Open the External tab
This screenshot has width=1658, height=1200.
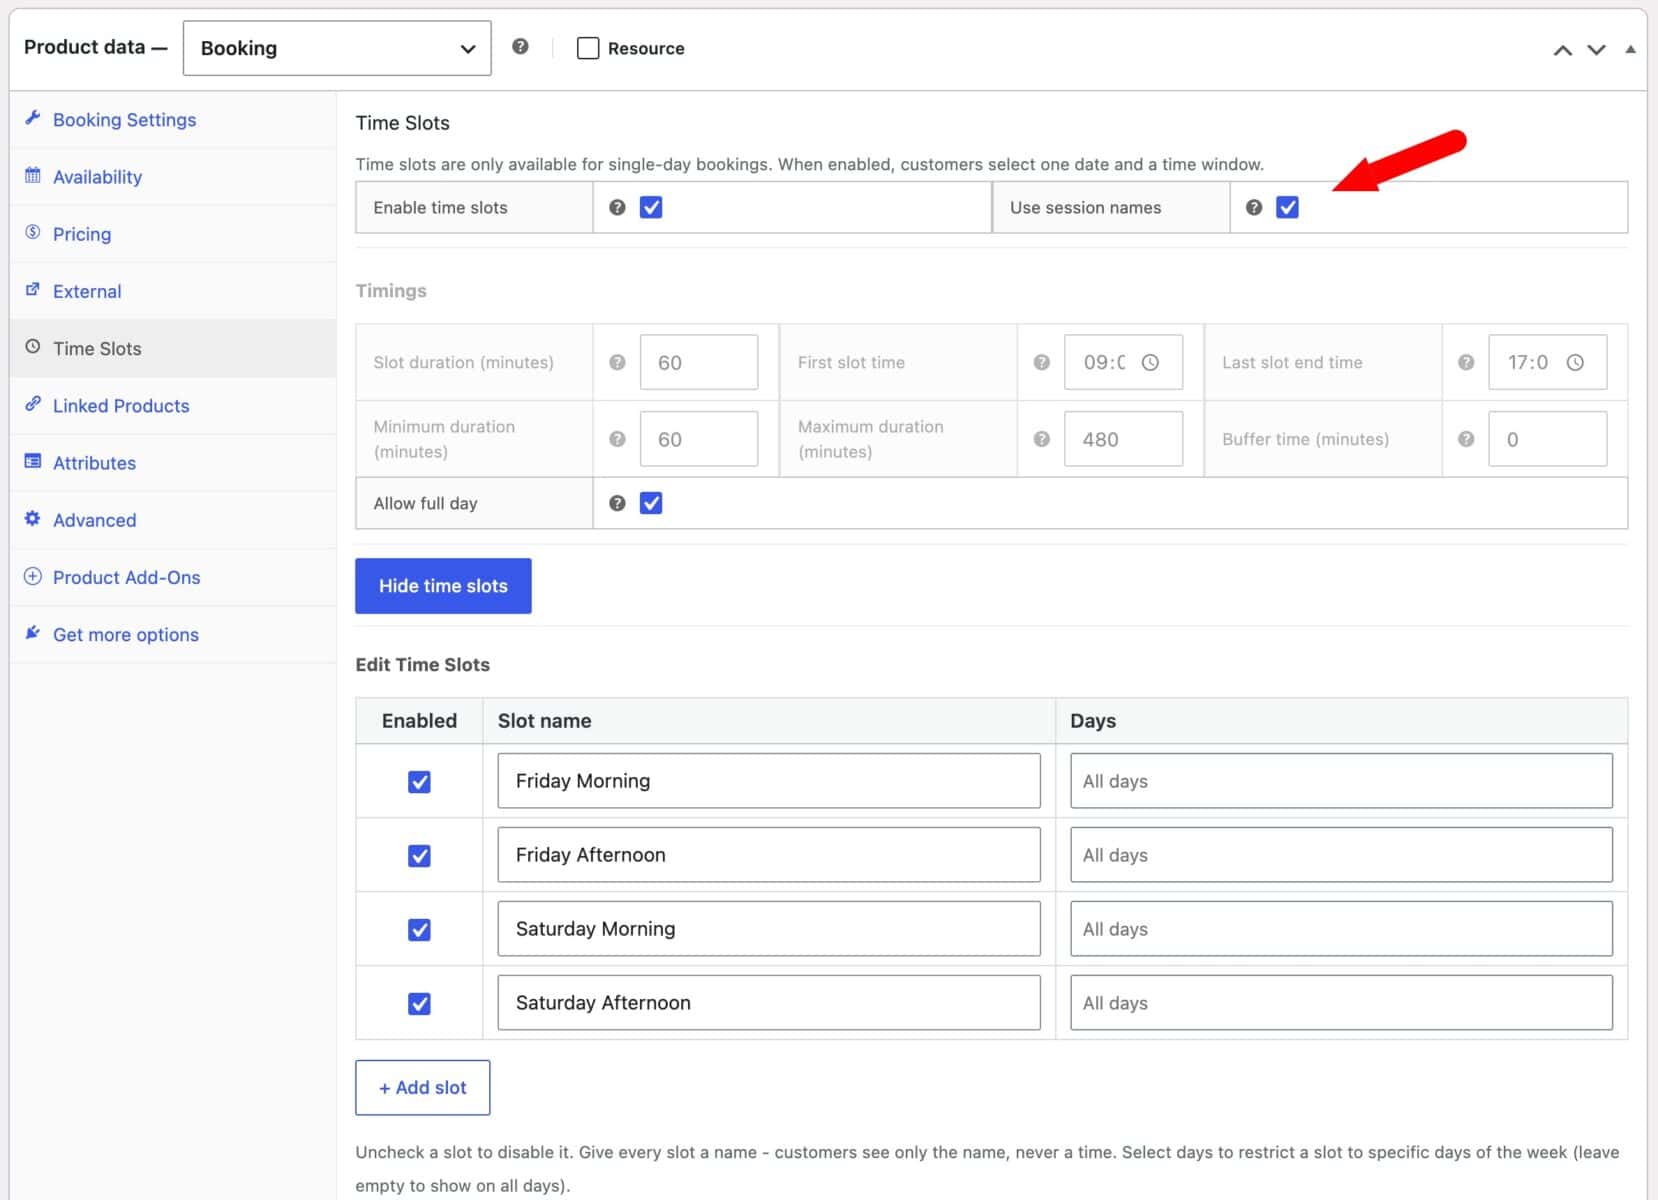(x=173, y=291)
